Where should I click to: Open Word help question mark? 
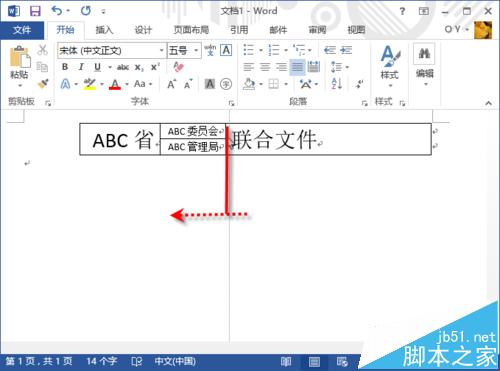(x=402, y=11)
